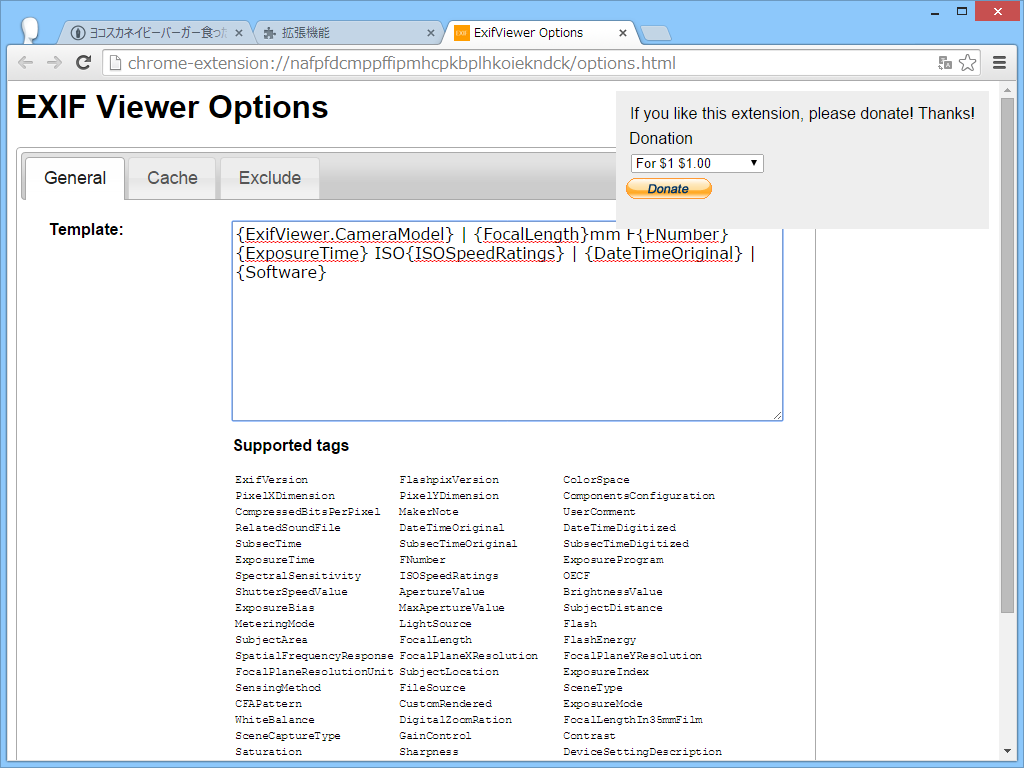1024x768 pixels.
Task: Click the scrollbar down arrow
Action: pos(1007,752)
